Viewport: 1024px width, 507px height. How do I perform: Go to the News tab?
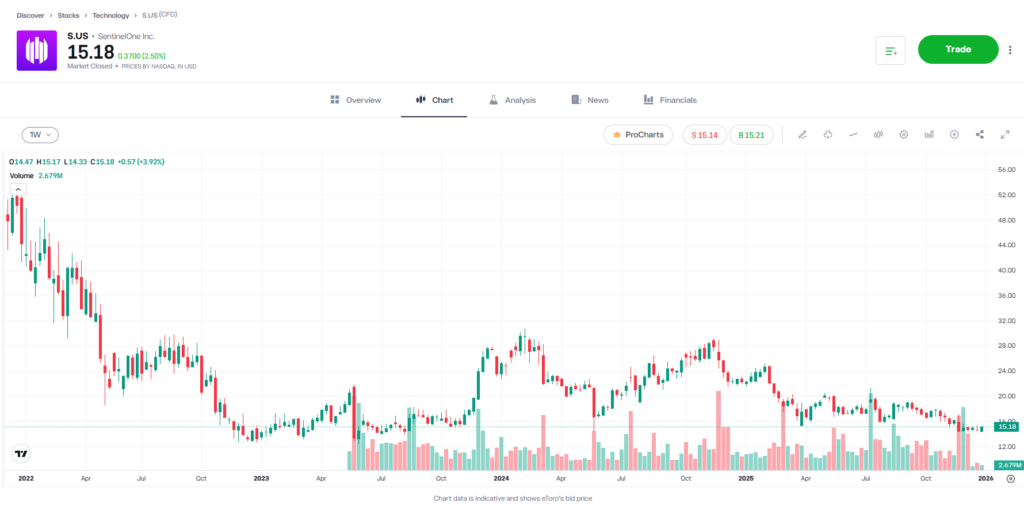(590, 100)
